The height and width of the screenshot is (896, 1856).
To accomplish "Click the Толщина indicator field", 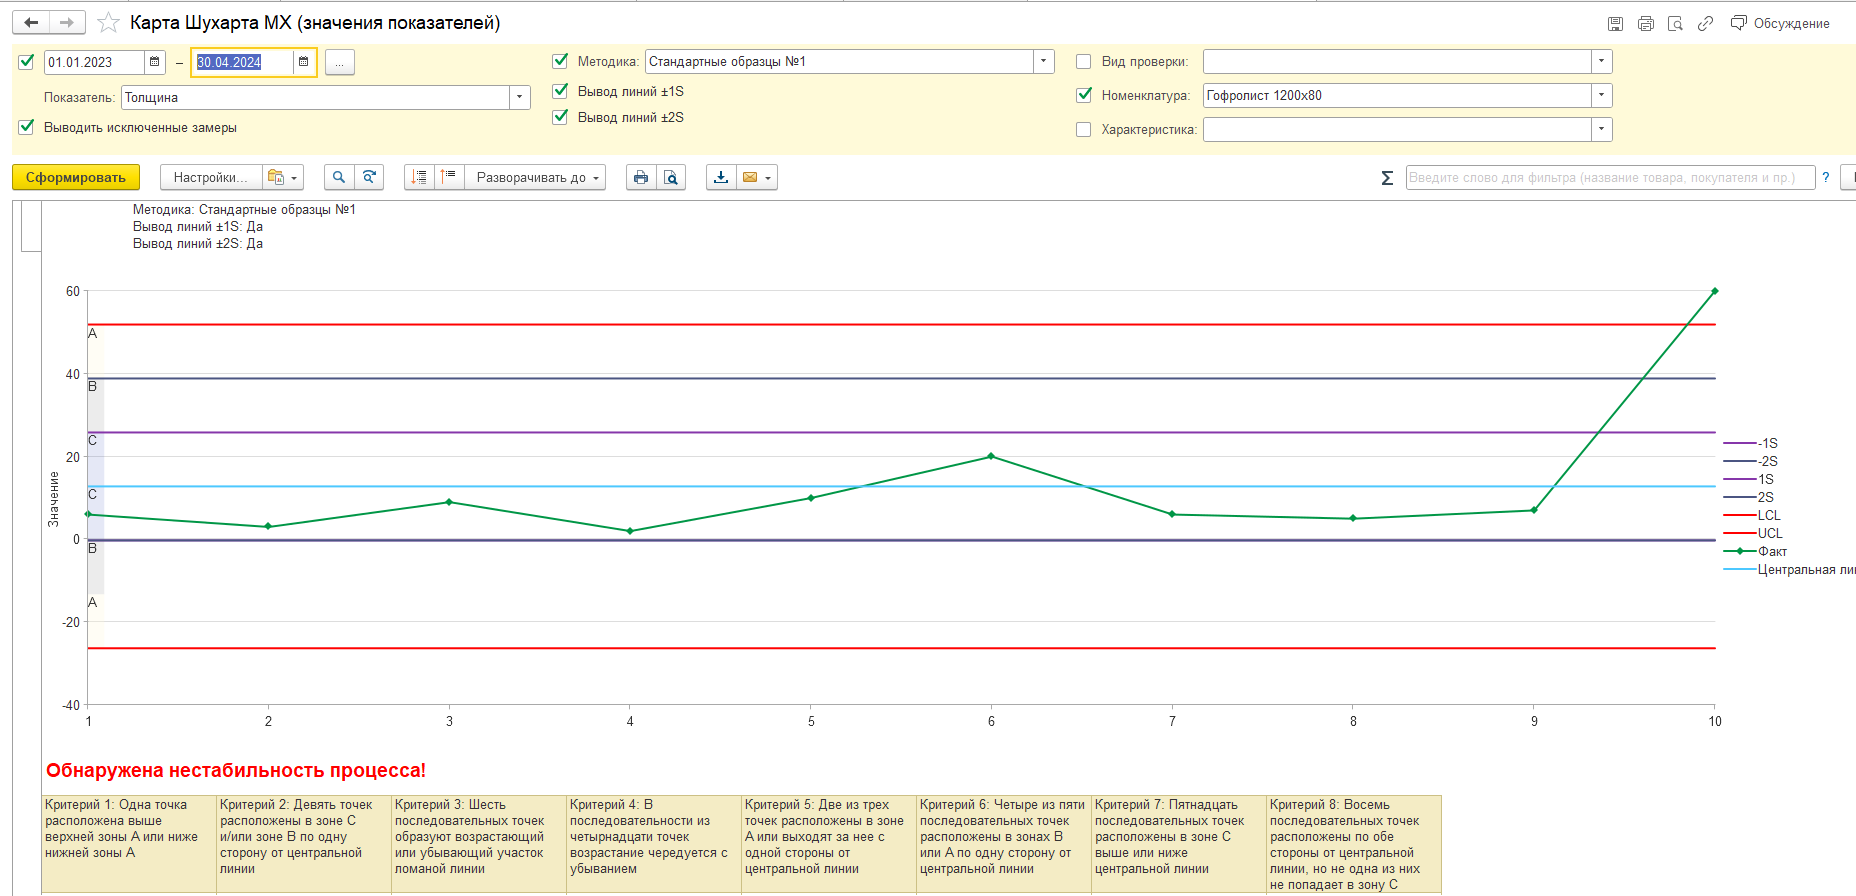I will [315, 97].
